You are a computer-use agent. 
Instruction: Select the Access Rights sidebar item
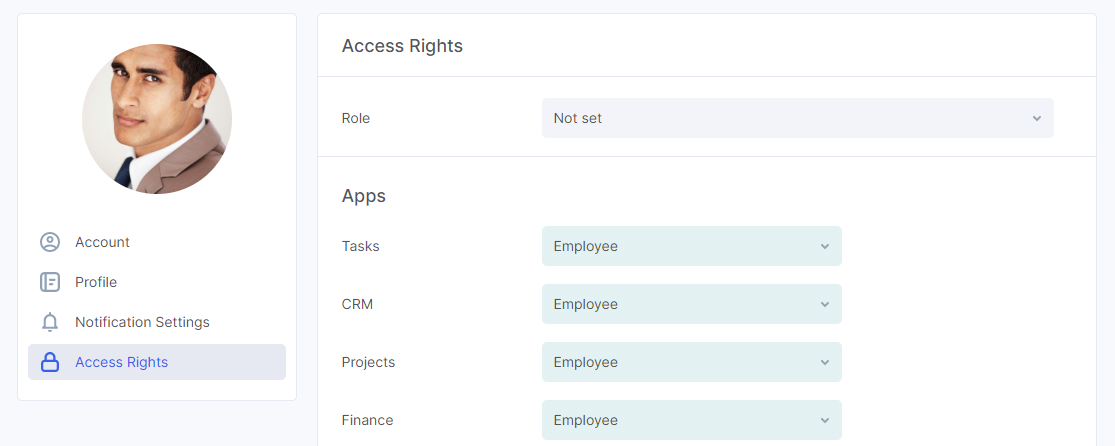pyautogui.click(x=157, y=362)
